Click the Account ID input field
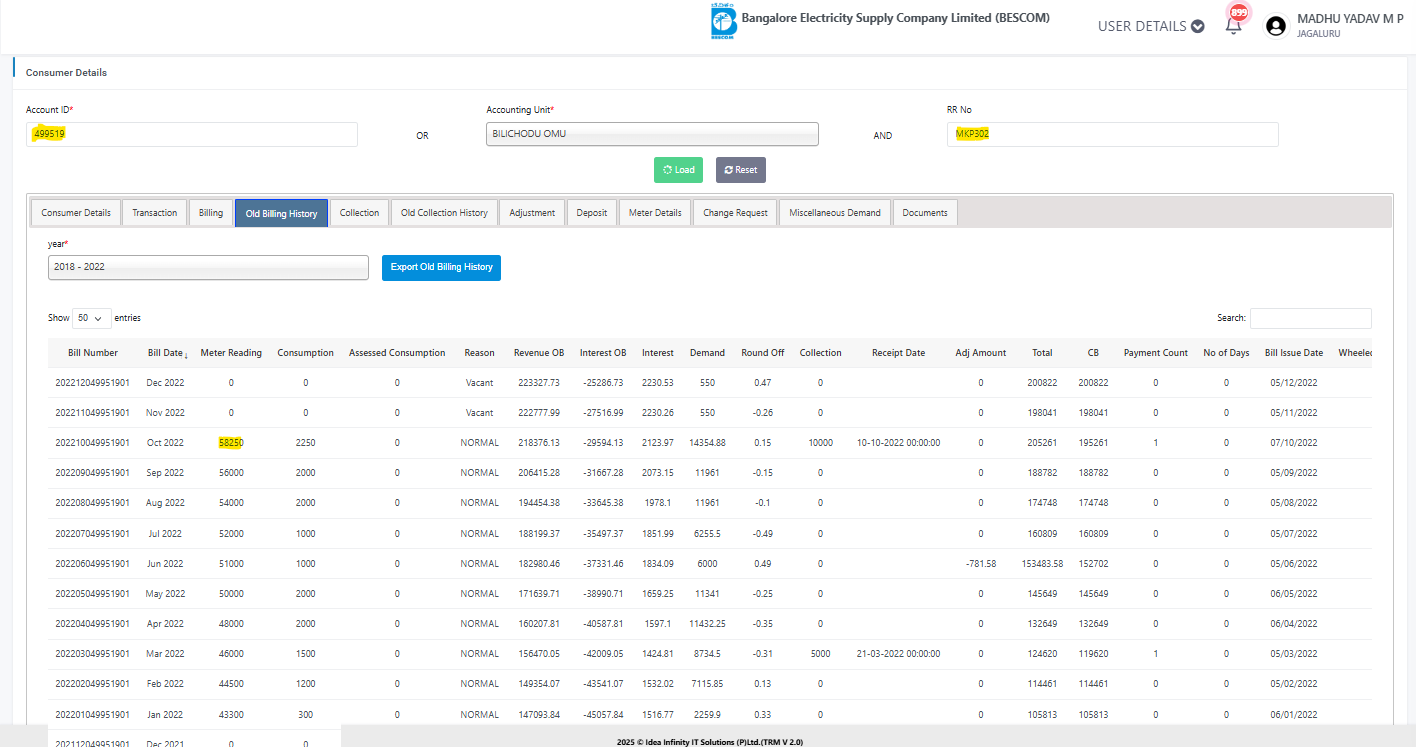 click(x=191, y=134)
